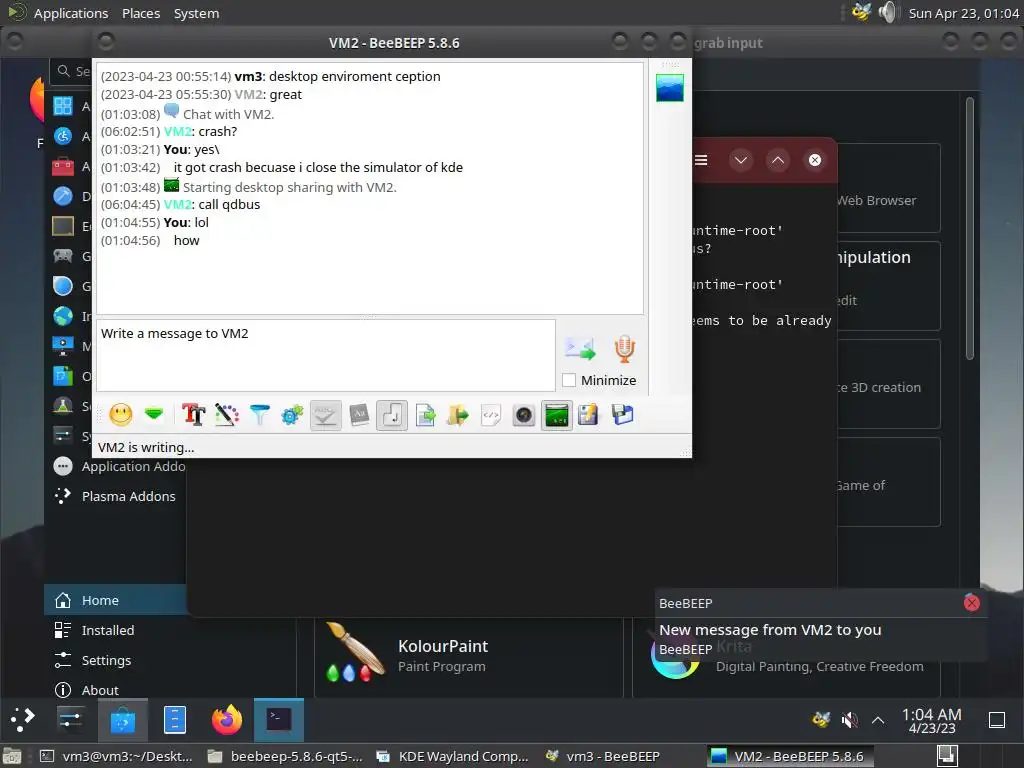Click the hamburger menu in red terminal window
The image size is (1024, 768).
tap(701, 160)
